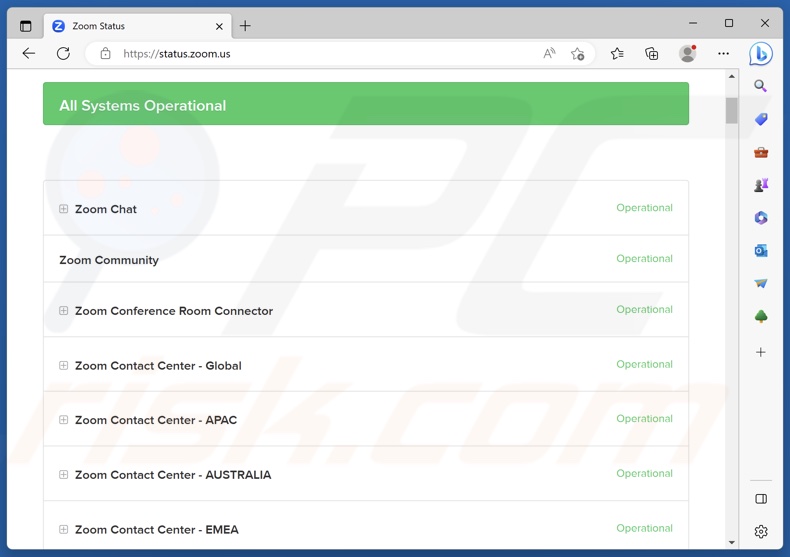Viewport: 790px width, 557px height.
Task: Click the Read aloud icon in address bar
Action: point(549,53)
